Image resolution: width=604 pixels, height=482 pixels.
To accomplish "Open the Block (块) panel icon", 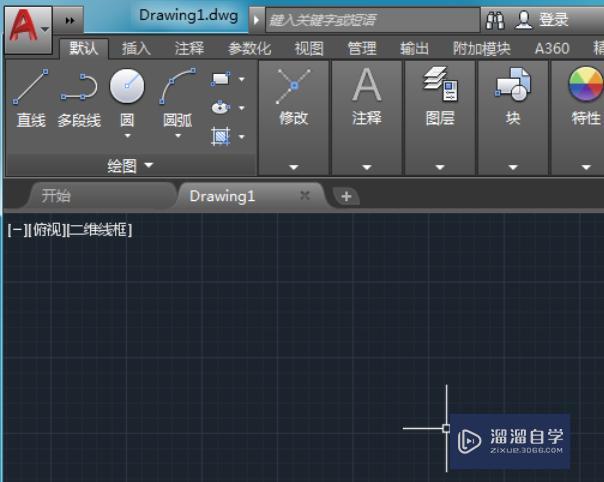I will pyautogui.click(x=513, y=83).
